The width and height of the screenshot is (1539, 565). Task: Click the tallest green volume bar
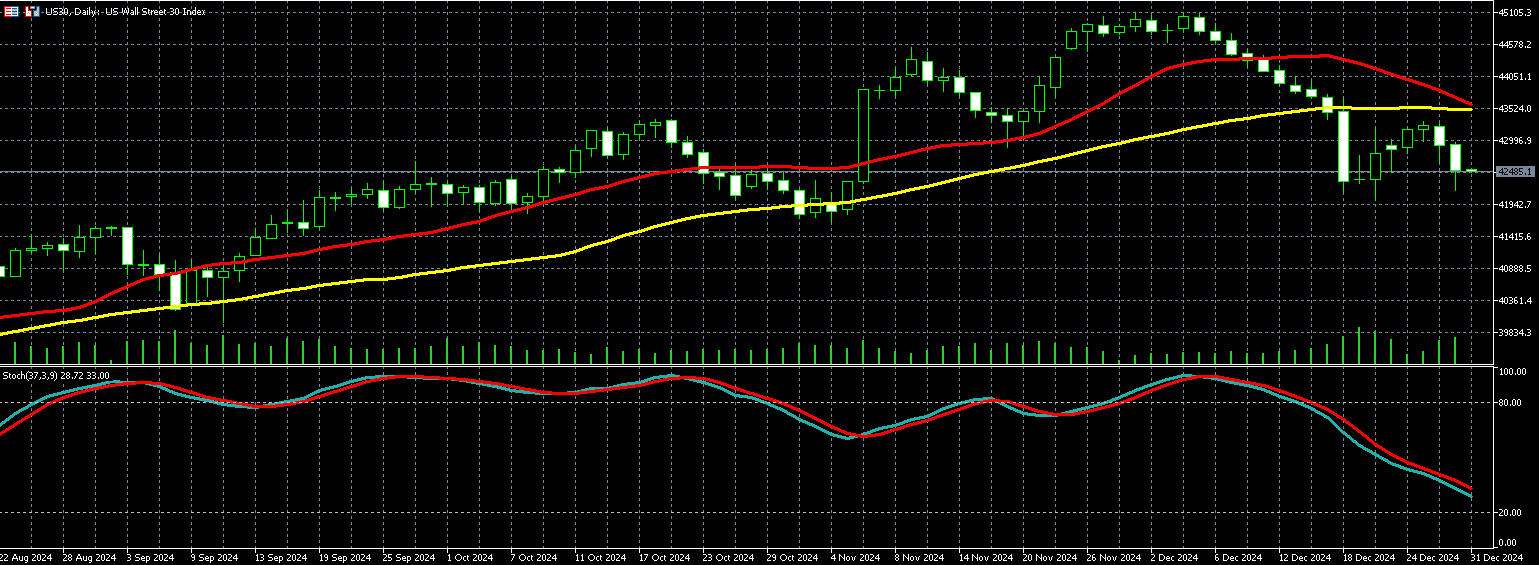pos(1359,346)
